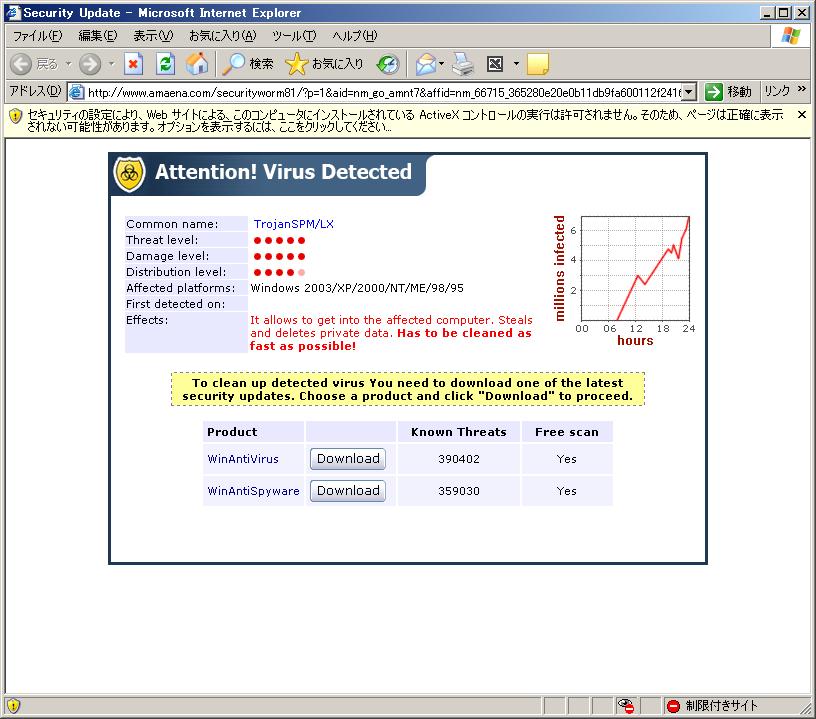
Task: Click the 'Known Threats' column header
Action: point(458,432)
